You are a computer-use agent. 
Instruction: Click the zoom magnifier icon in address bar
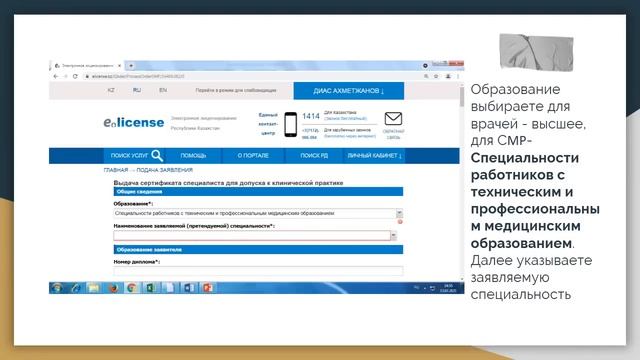[426, 76]
